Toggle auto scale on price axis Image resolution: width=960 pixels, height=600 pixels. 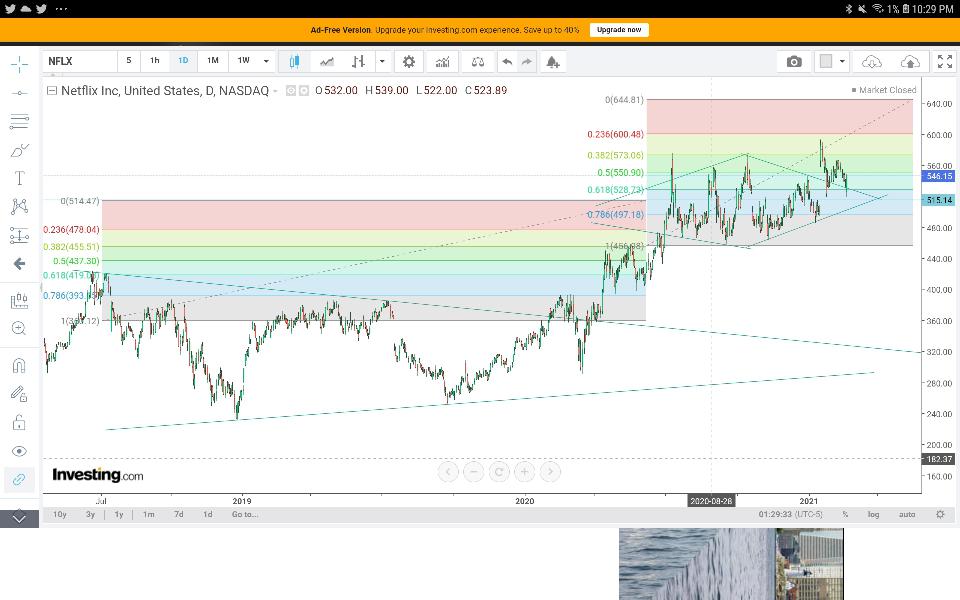(x=907, y=514)
